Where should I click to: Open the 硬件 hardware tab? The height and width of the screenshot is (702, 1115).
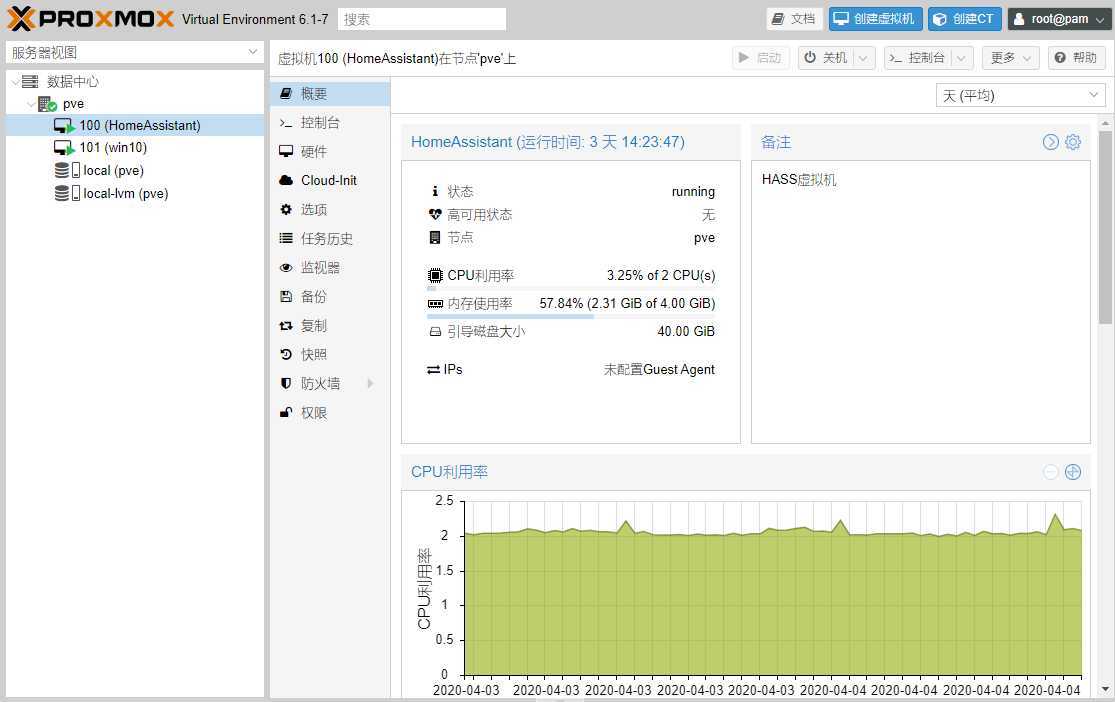(330, 151)
